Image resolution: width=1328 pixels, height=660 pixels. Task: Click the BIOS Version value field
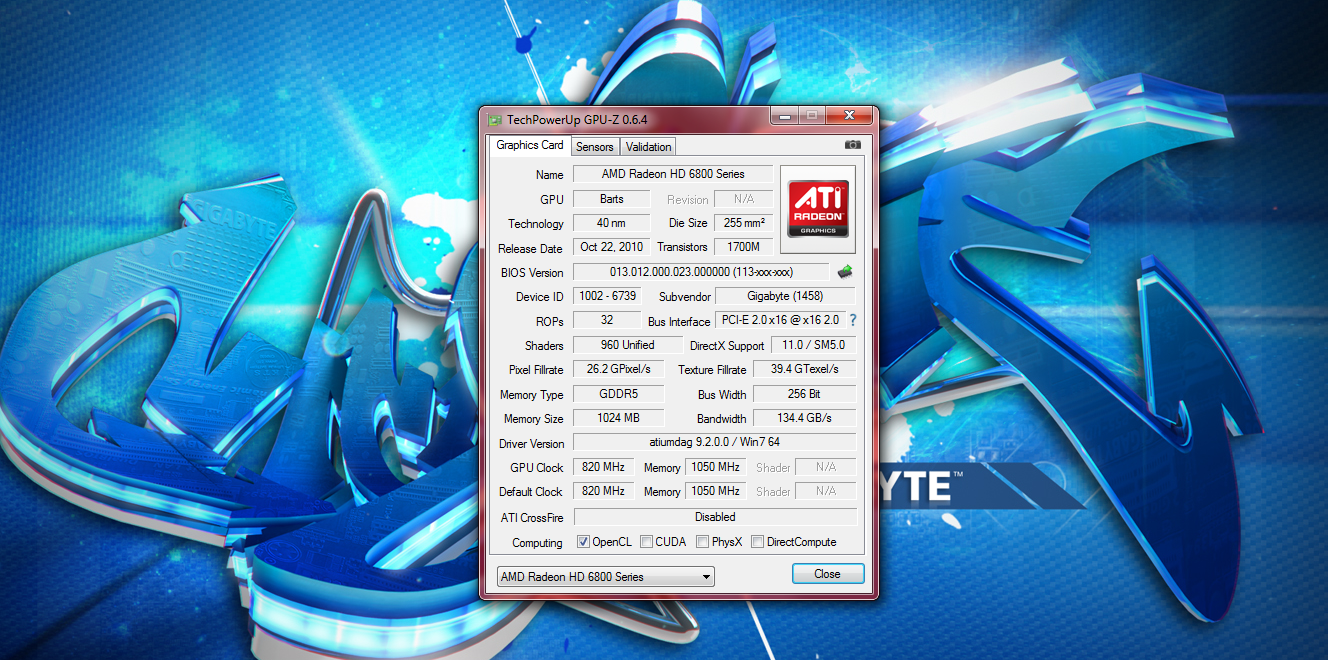701,272
